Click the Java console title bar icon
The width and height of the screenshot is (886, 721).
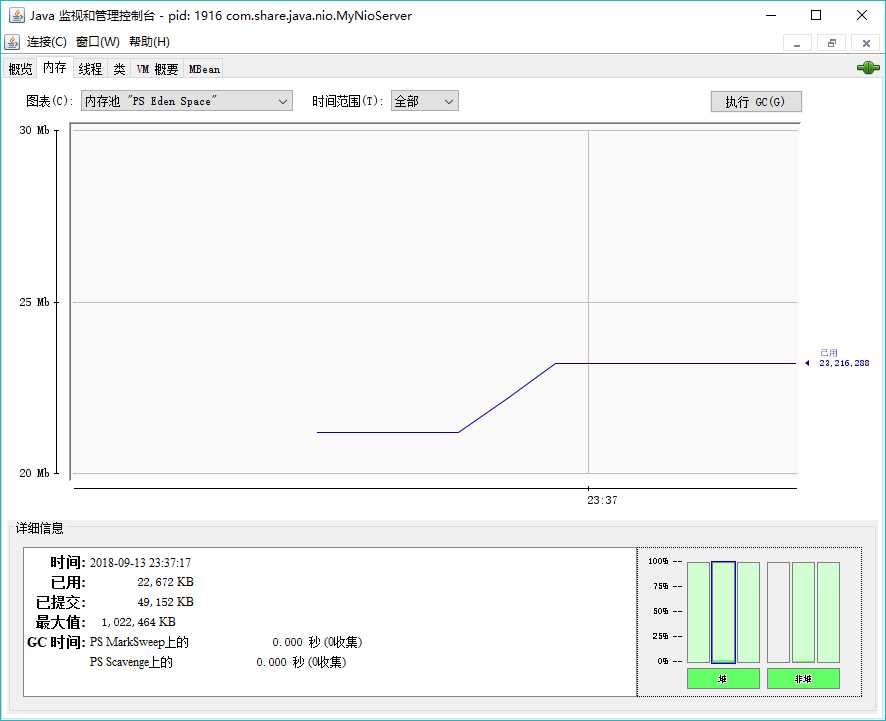click(x=16, y=15)
